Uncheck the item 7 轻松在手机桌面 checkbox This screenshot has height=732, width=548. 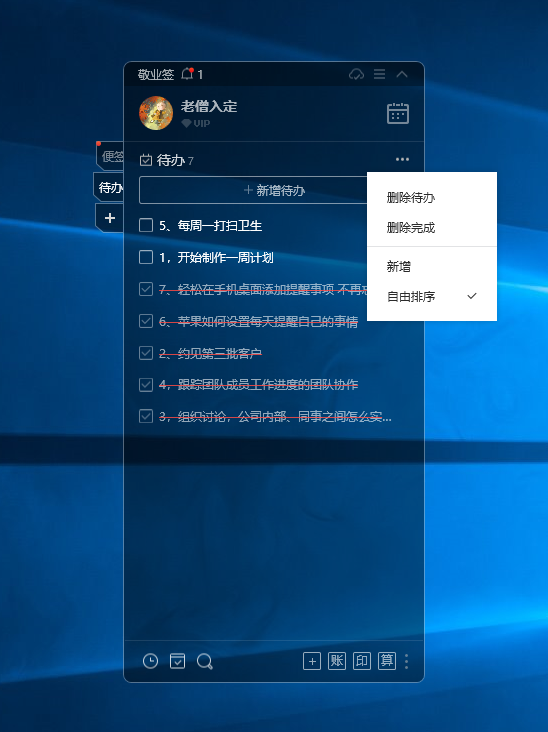[x=146, y=289]
